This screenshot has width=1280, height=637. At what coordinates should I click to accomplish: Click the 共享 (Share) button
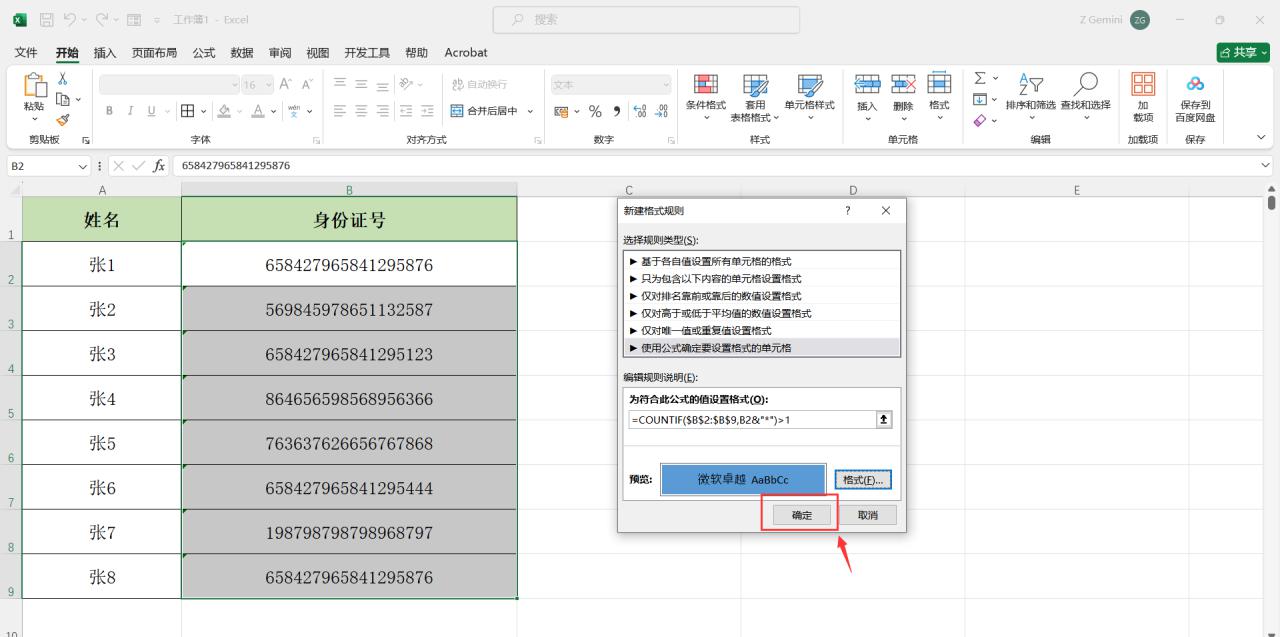tap(1243, 52)
